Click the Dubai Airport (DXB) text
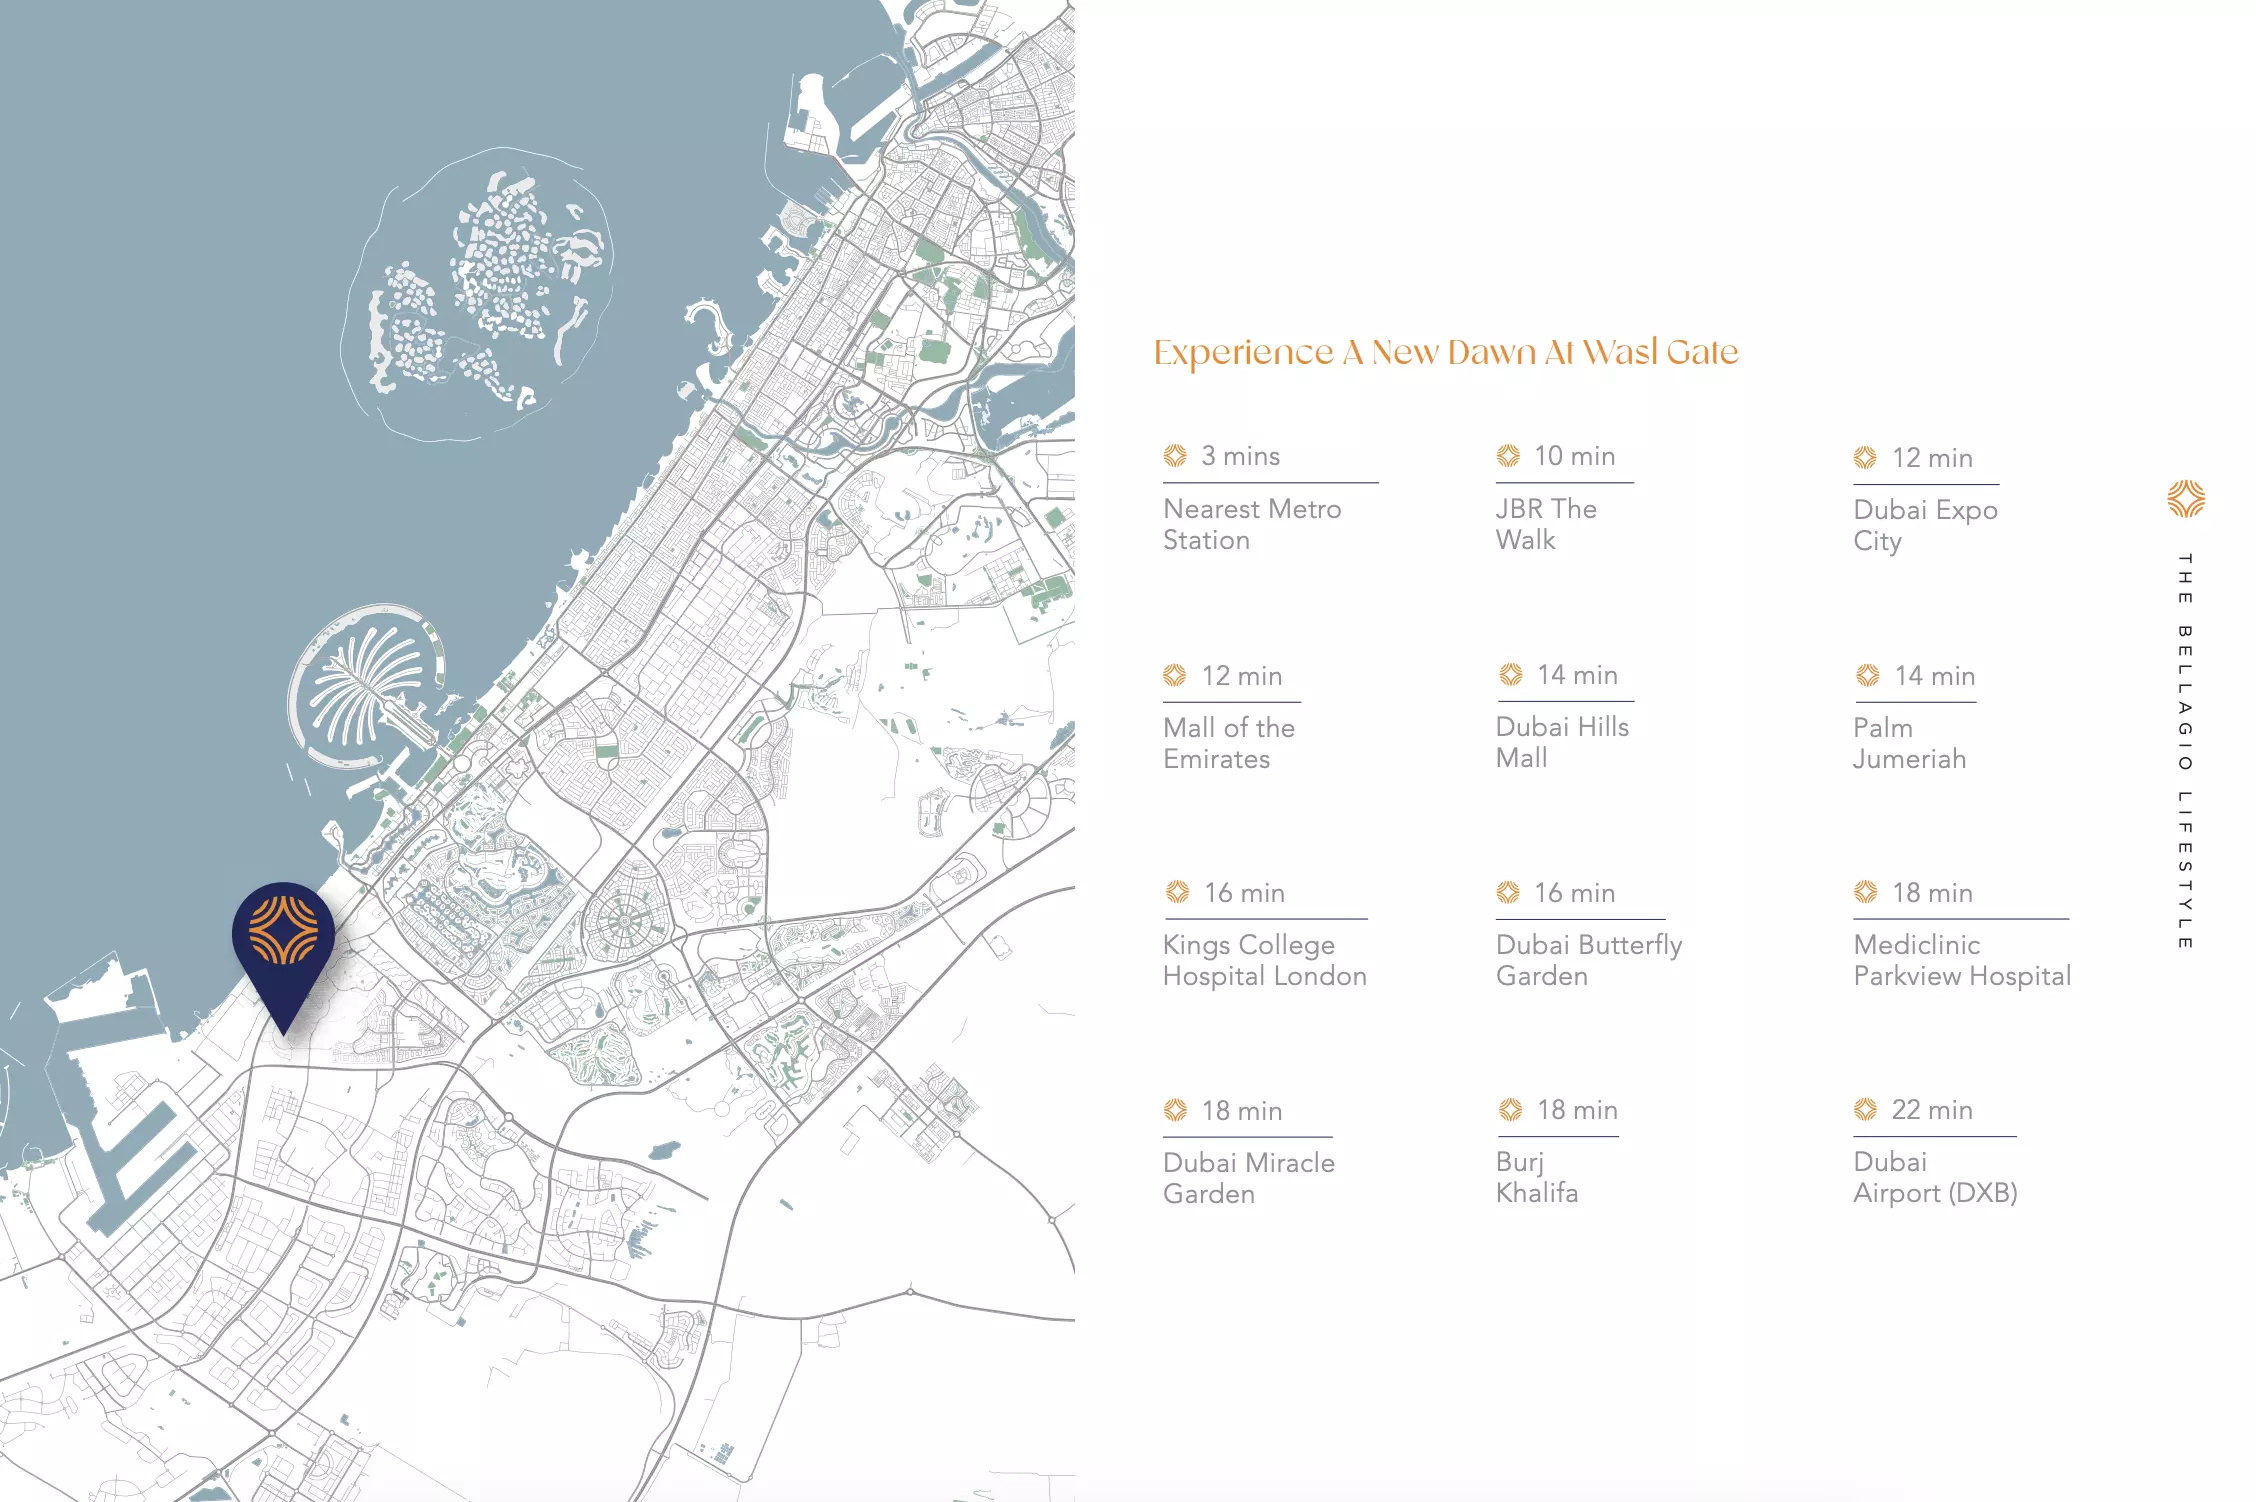Image resolution: width=2256 pixels, height=1502 pixels. pyautogui.click(x=1934, y=1177)
